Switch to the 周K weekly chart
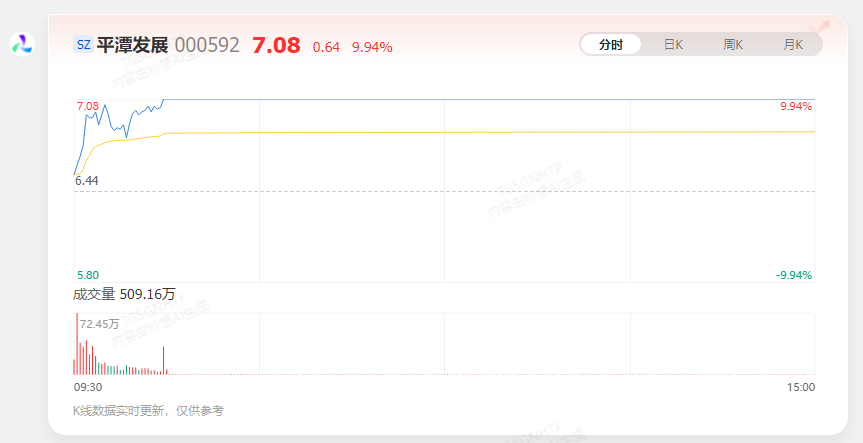The image size is (863, 443). (733, 45)
